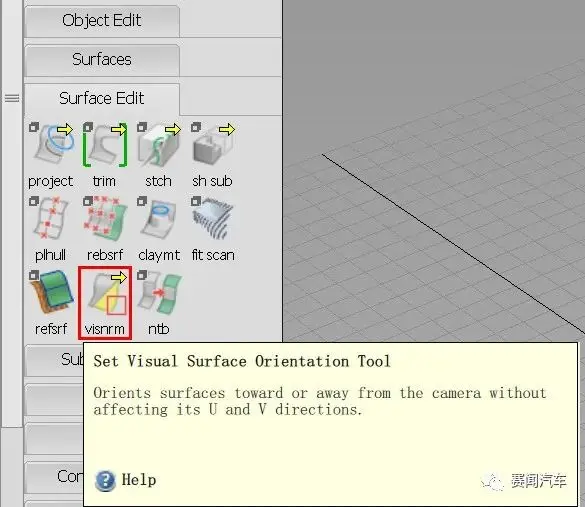585x507 pixels.
Task: Open the Object Edit palette tab
Action: click(x=102, y=21)
